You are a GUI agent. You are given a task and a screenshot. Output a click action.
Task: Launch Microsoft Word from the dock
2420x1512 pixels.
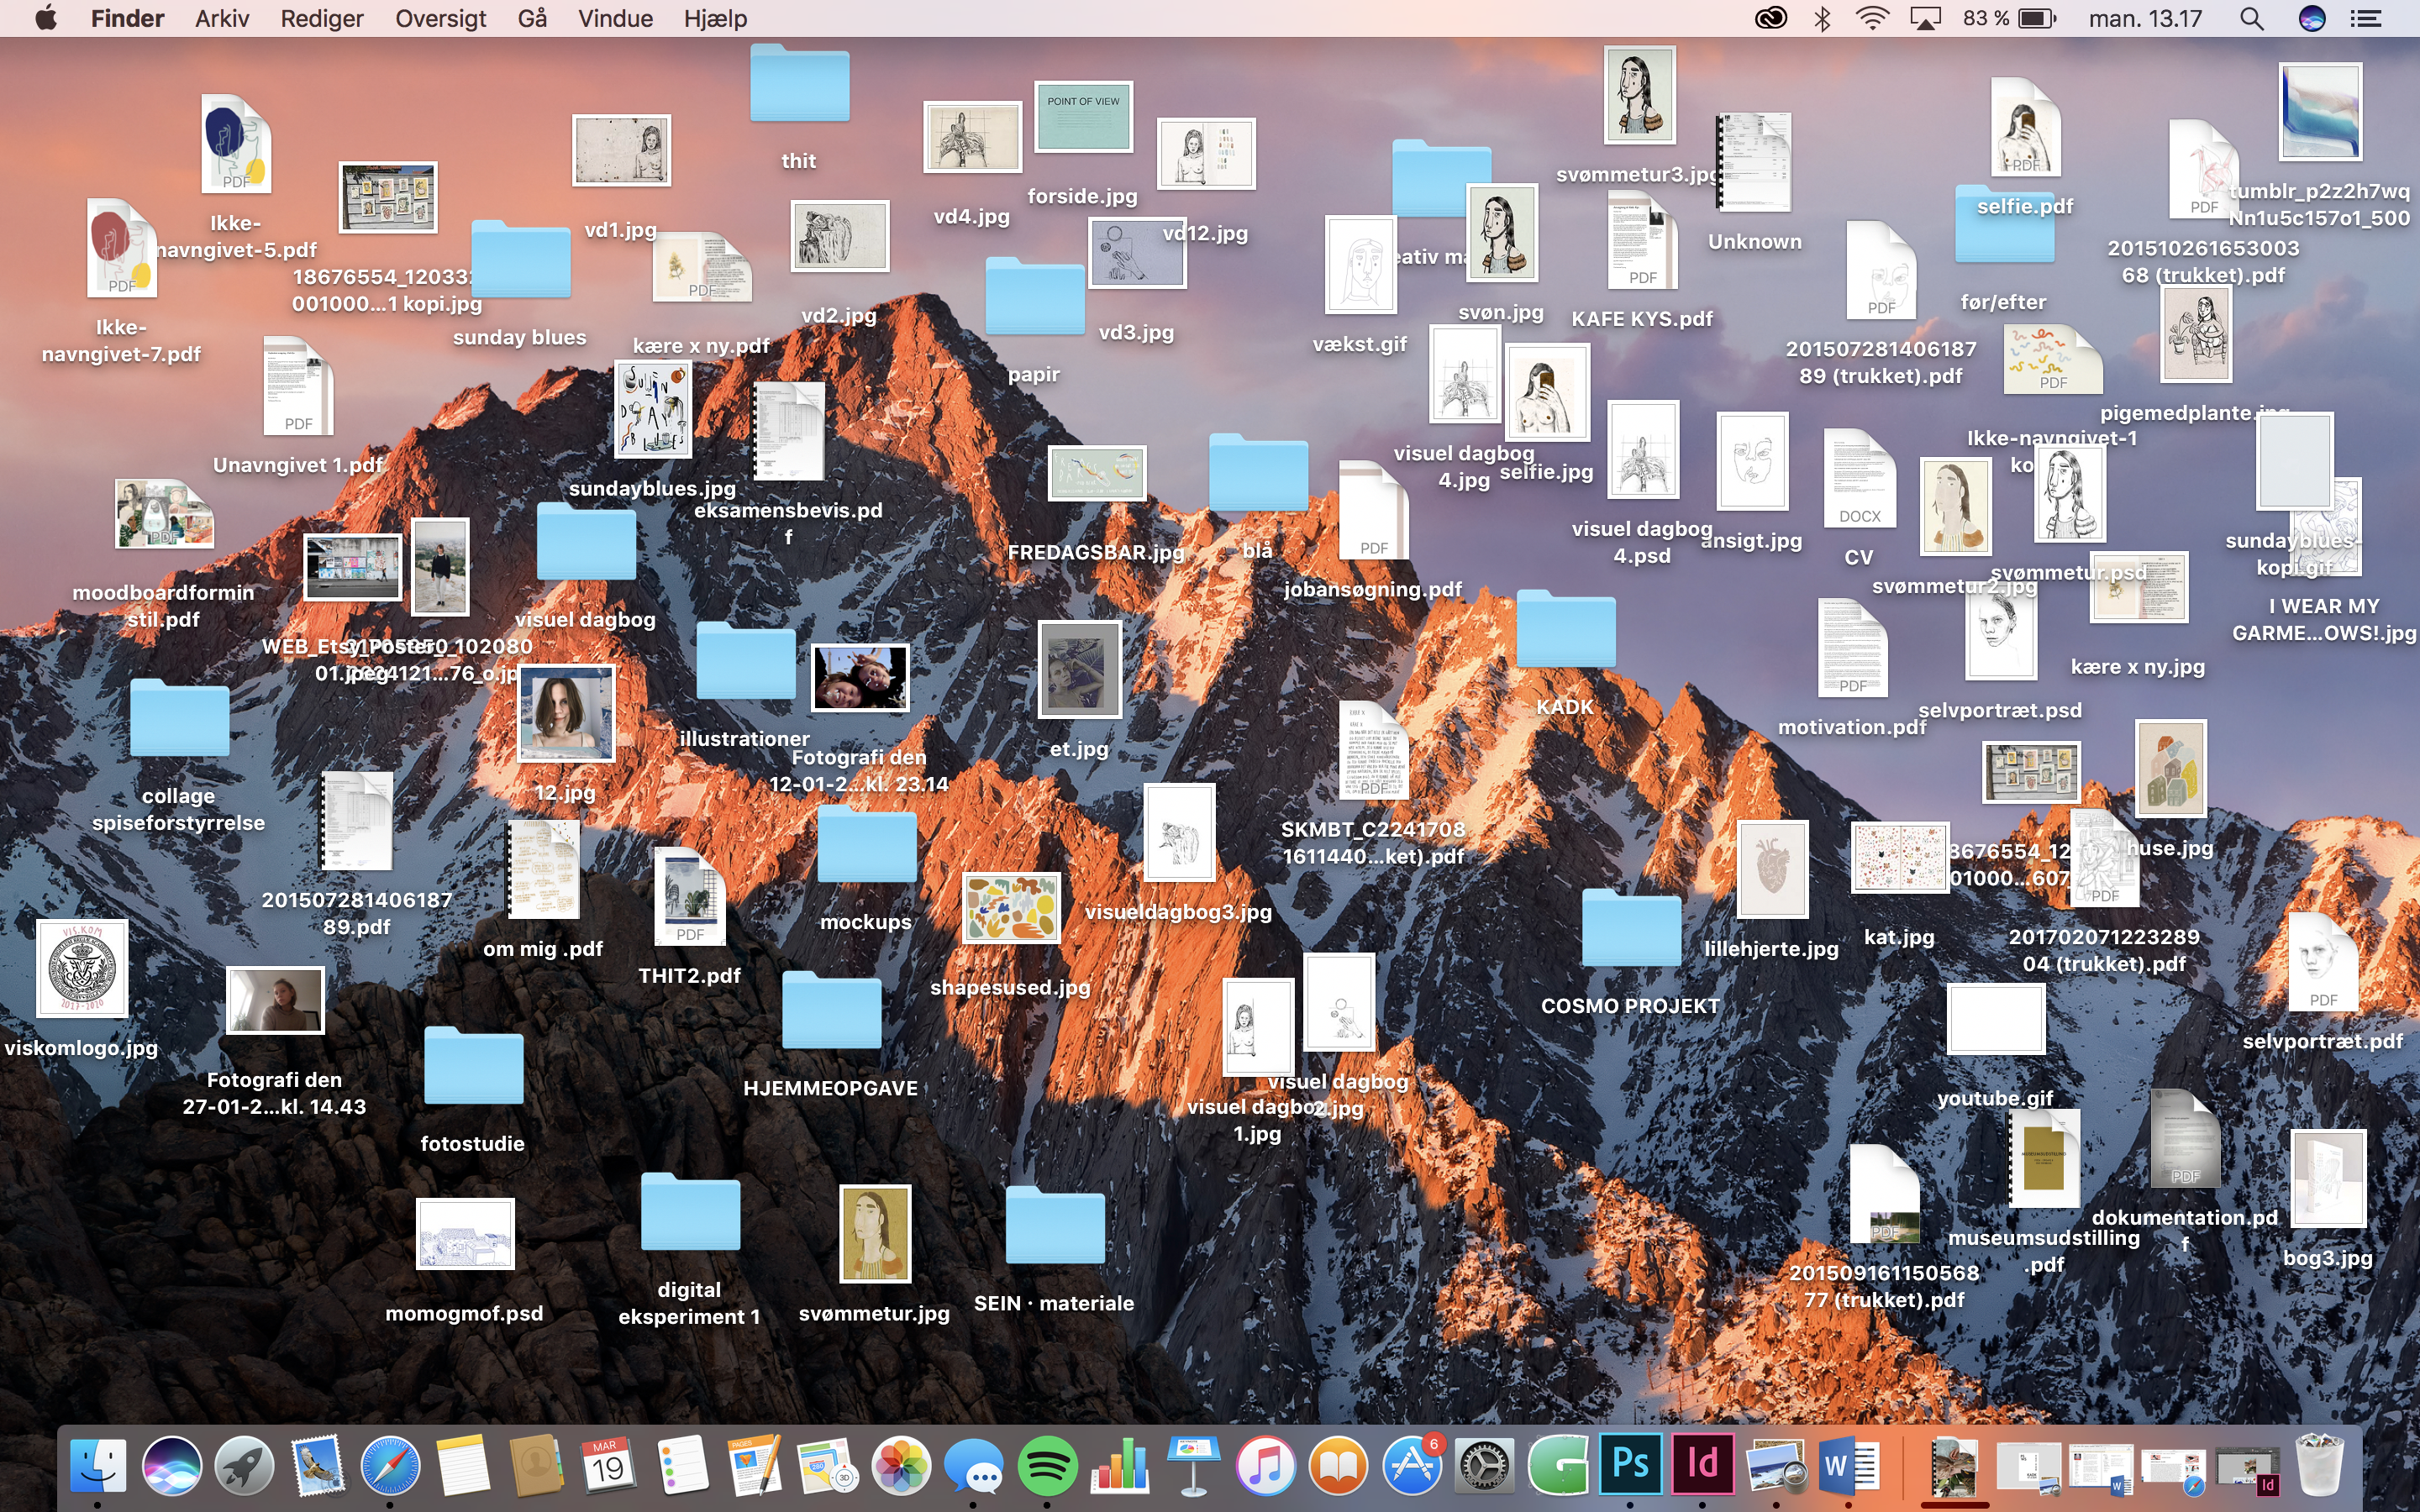point(1847,1466)
